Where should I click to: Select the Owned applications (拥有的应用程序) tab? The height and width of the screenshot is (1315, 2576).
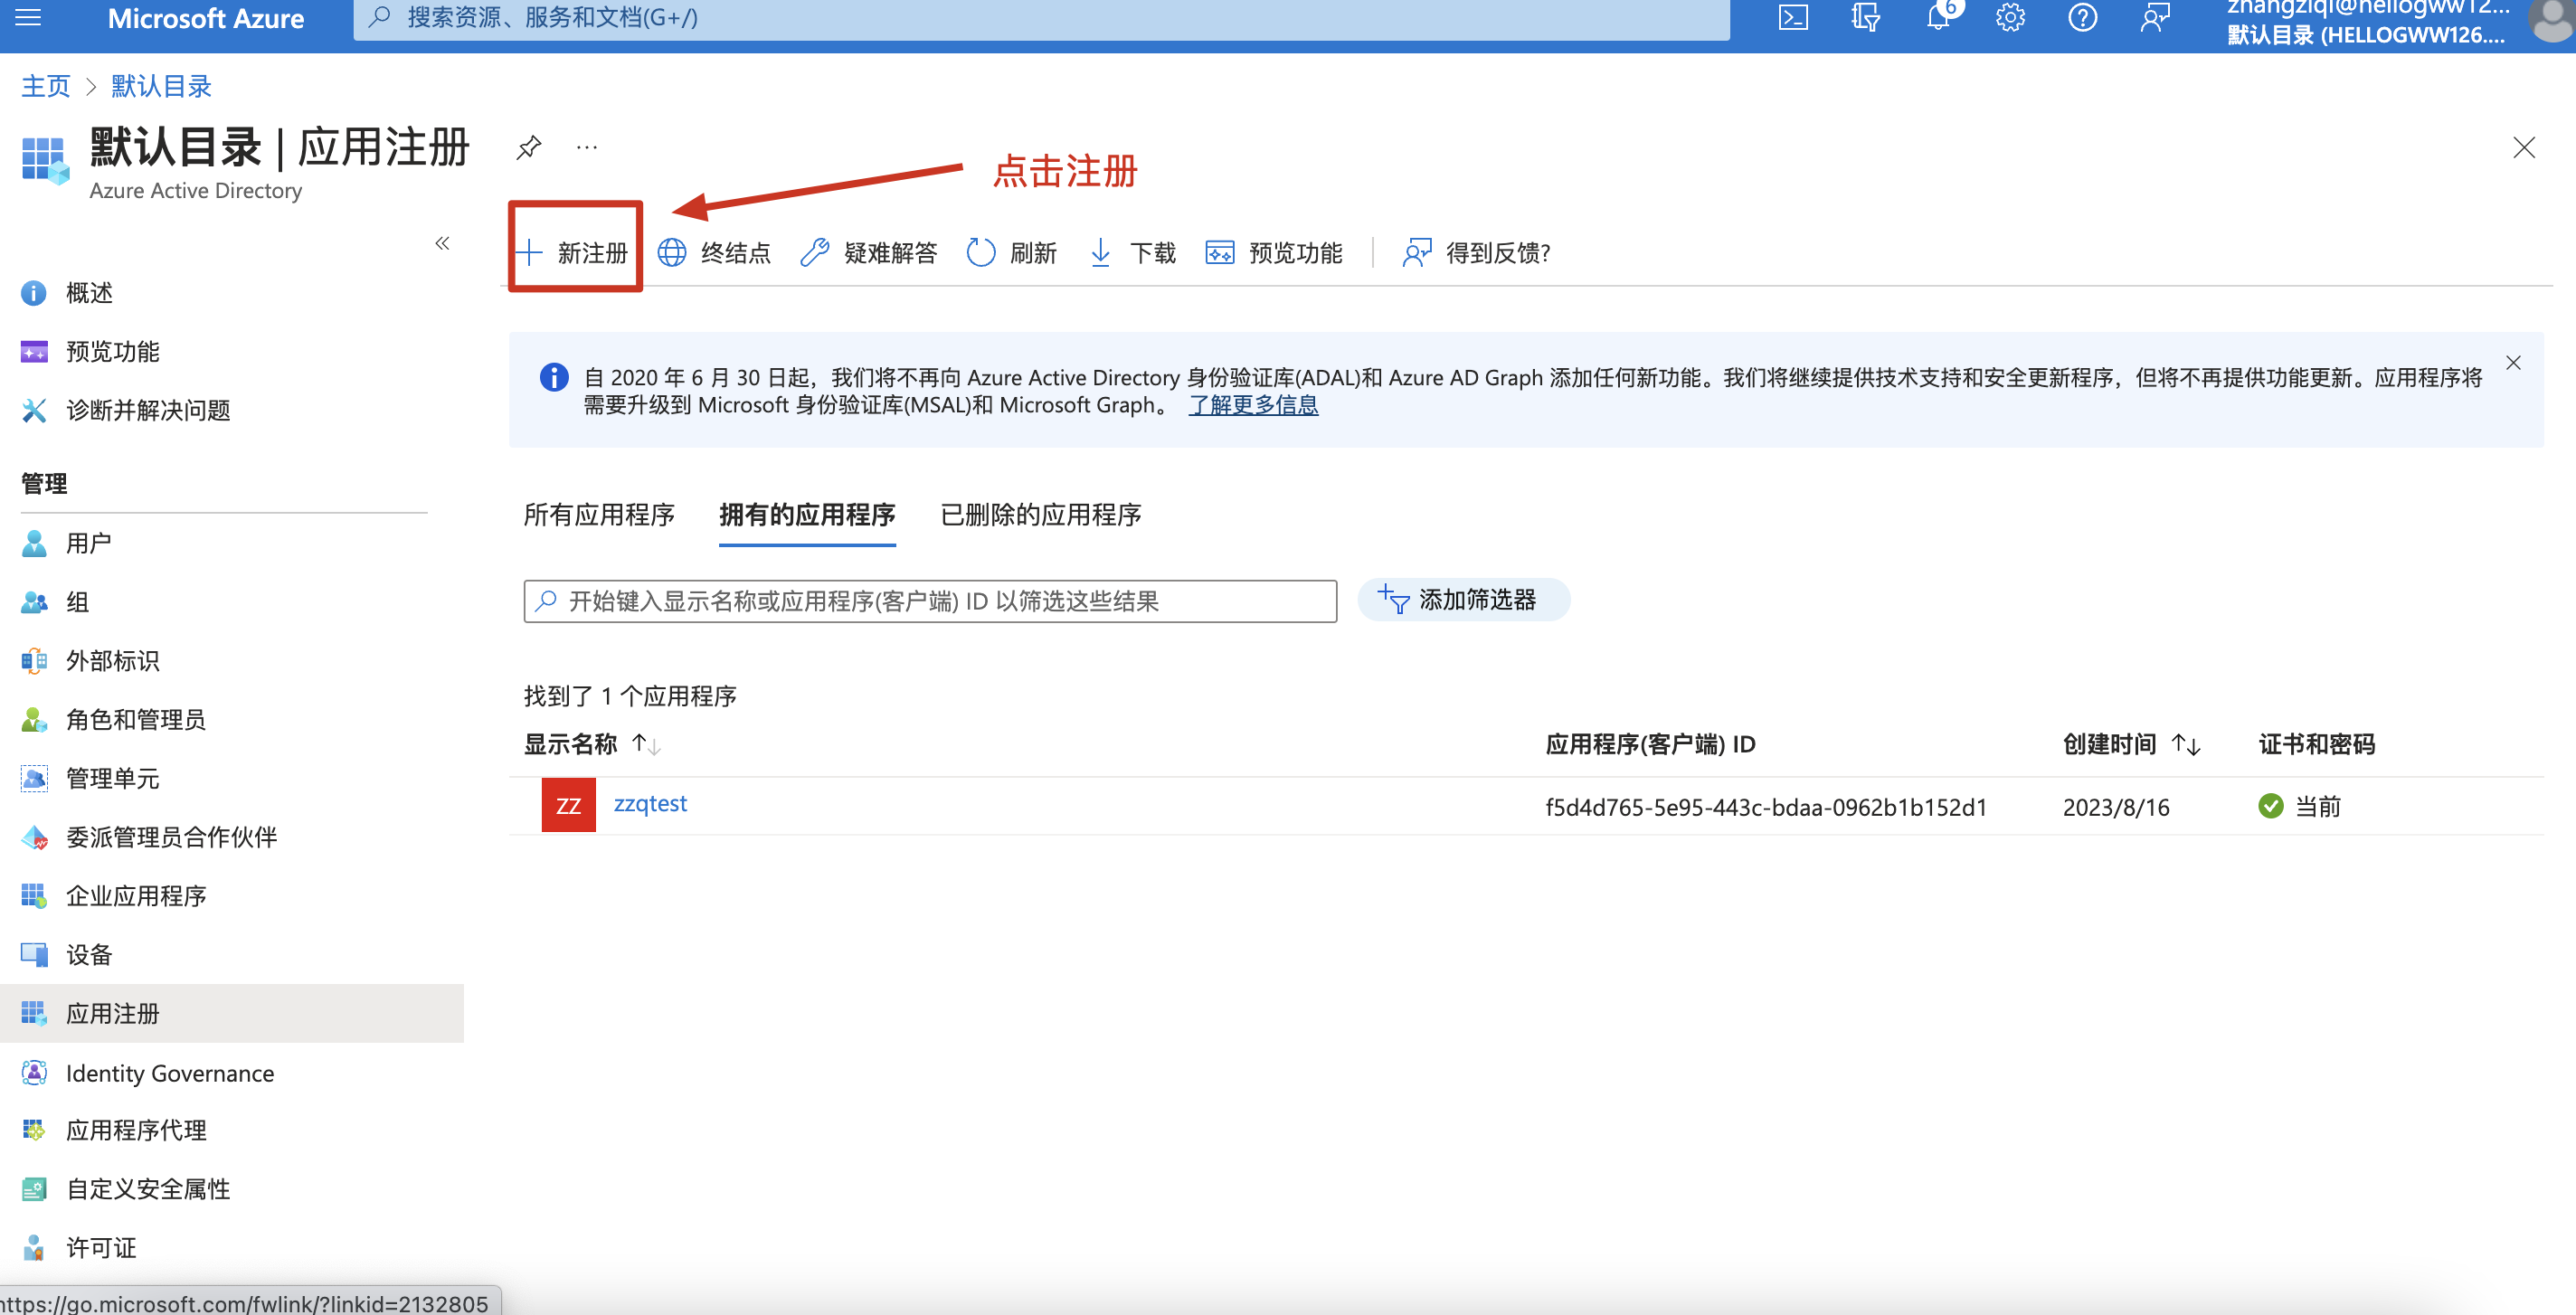(807, 514)
